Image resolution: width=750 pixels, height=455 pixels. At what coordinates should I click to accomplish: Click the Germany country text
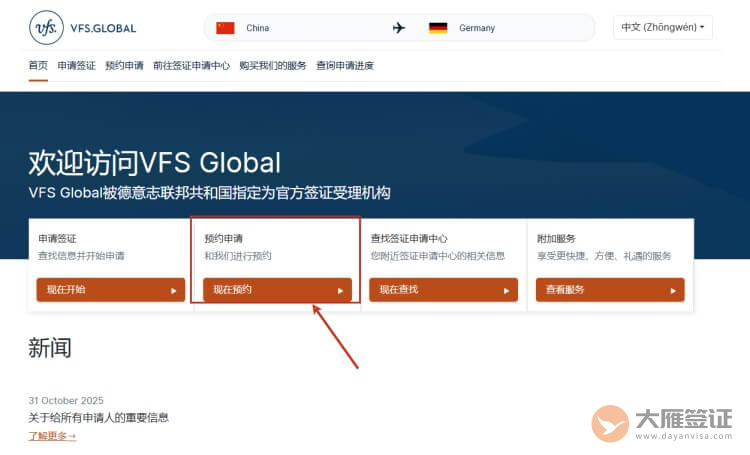[x=477, y=28]
